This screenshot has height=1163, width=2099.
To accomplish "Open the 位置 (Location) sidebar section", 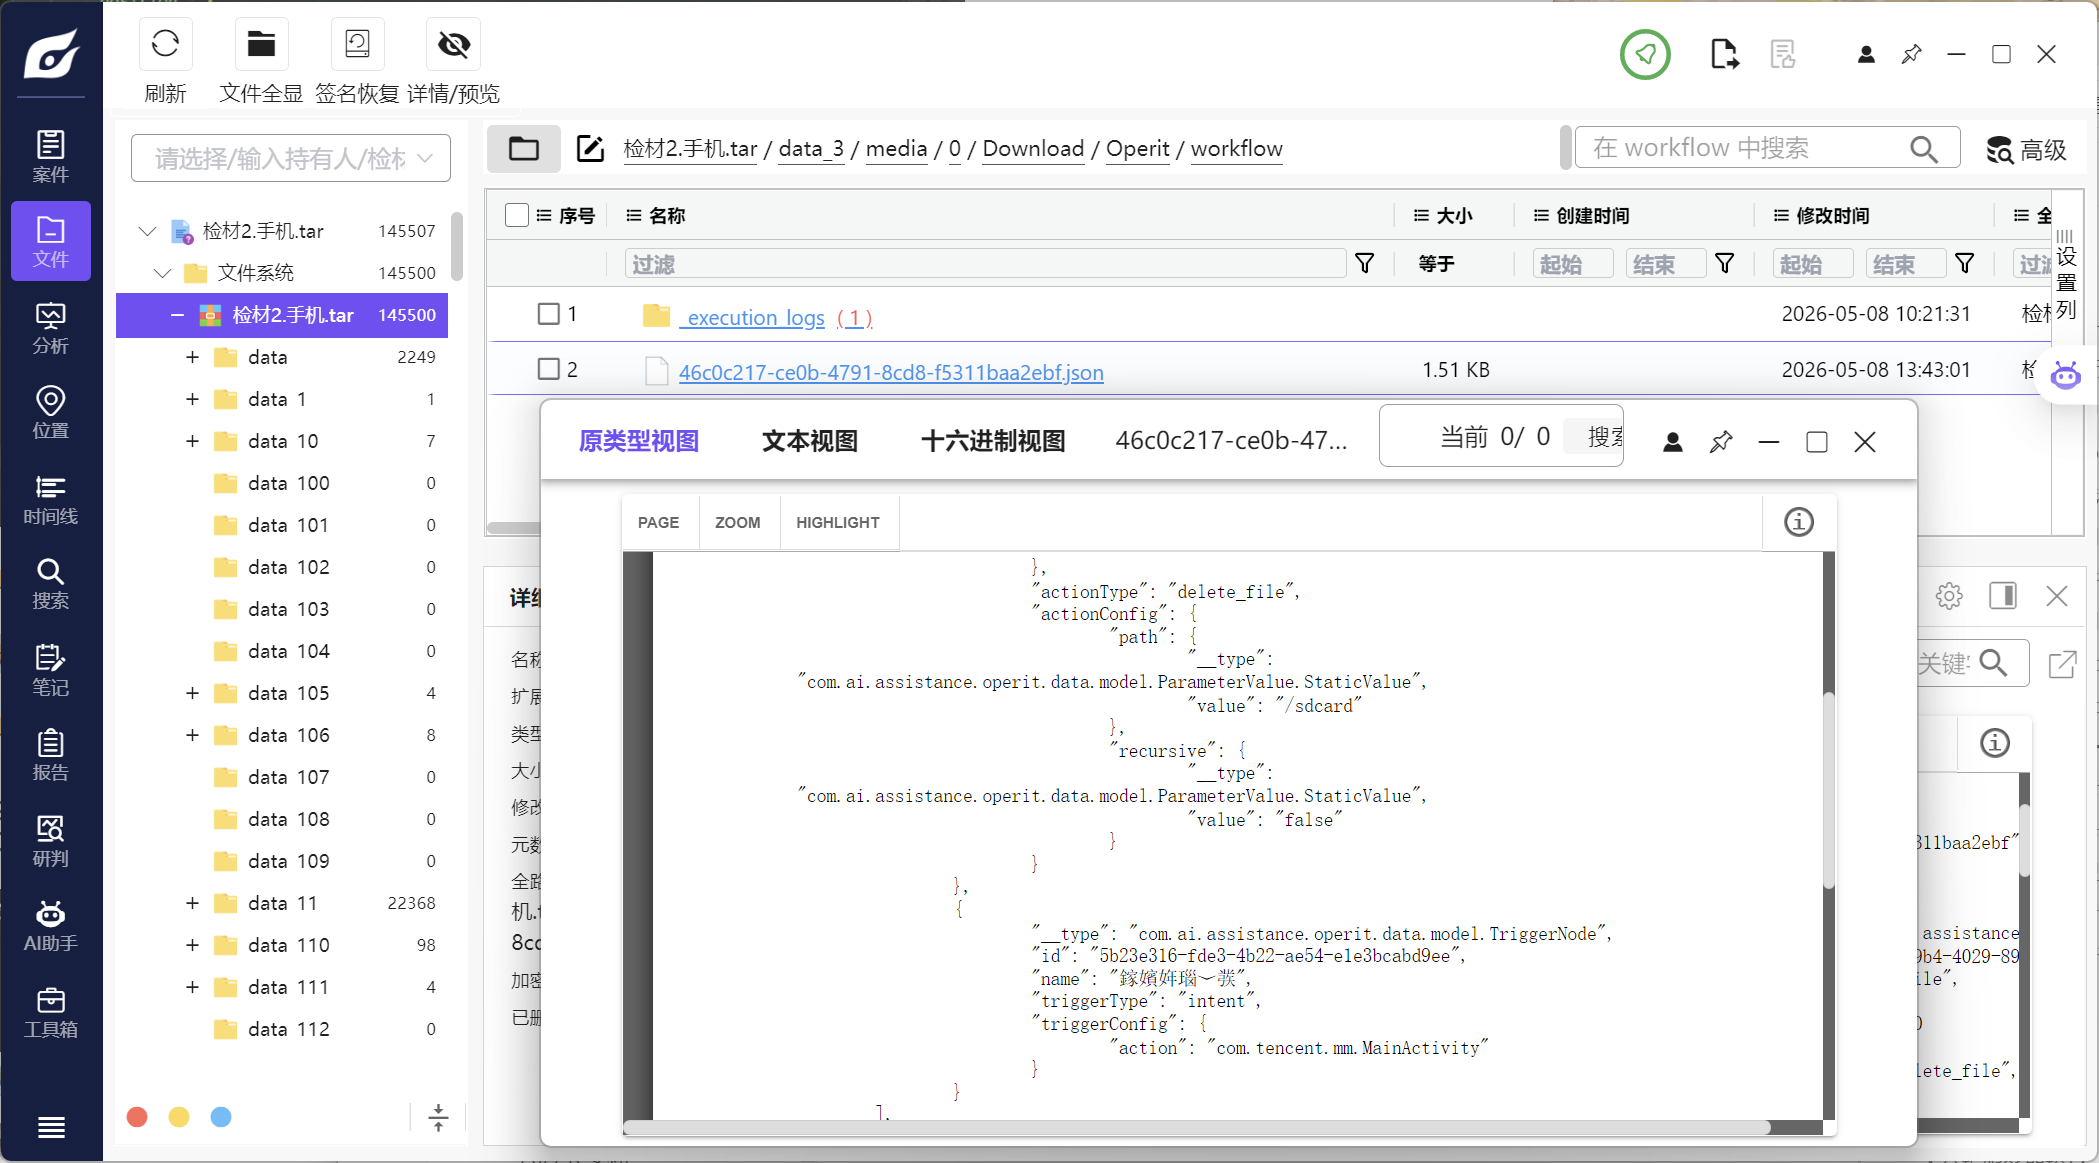I will 51,413.
